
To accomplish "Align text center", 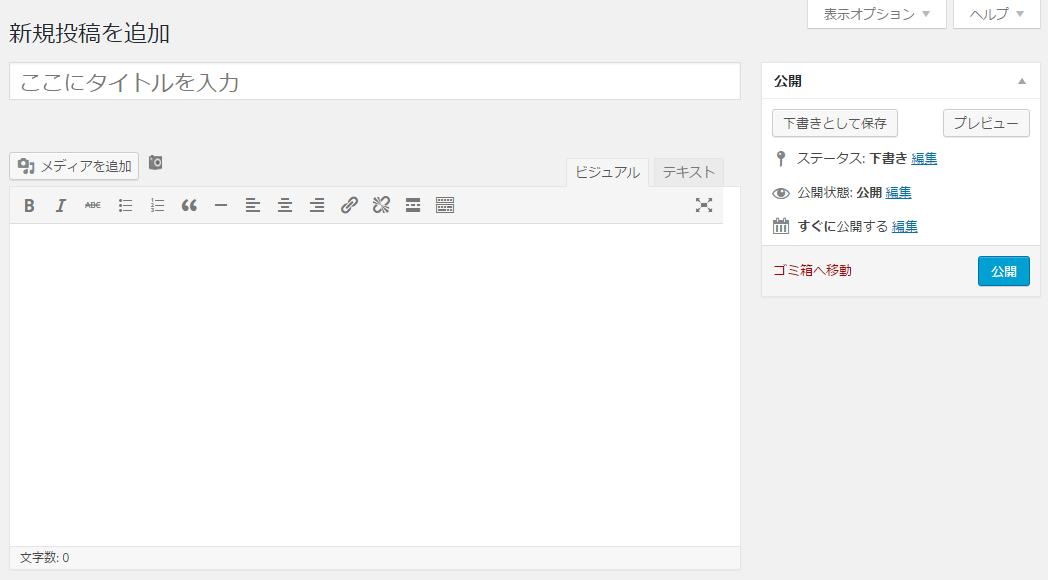I will [285, 205].
